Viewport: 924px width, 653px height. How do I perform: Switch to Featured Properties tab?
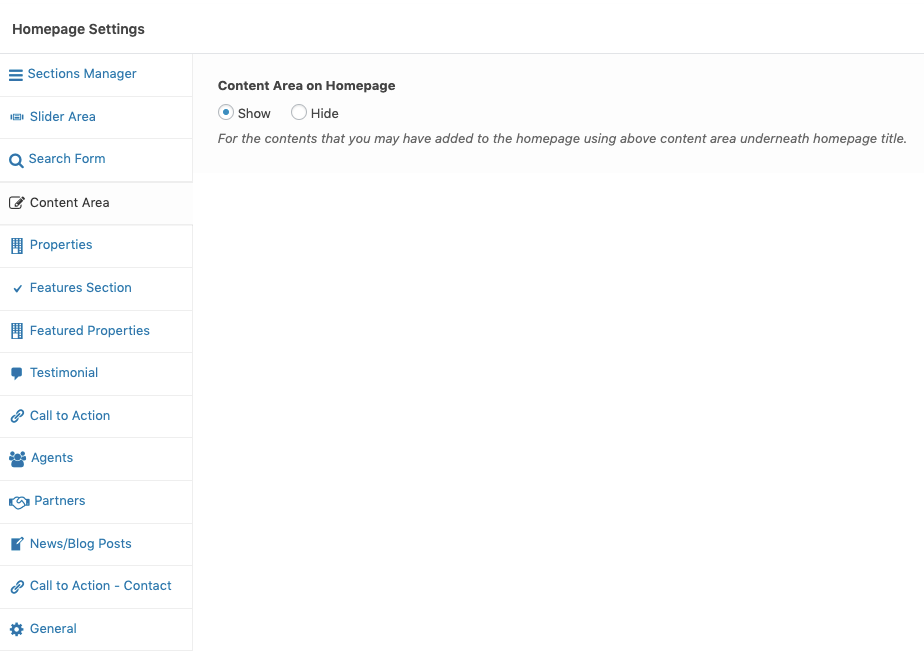pyautogui.click(x=96, y=331)
